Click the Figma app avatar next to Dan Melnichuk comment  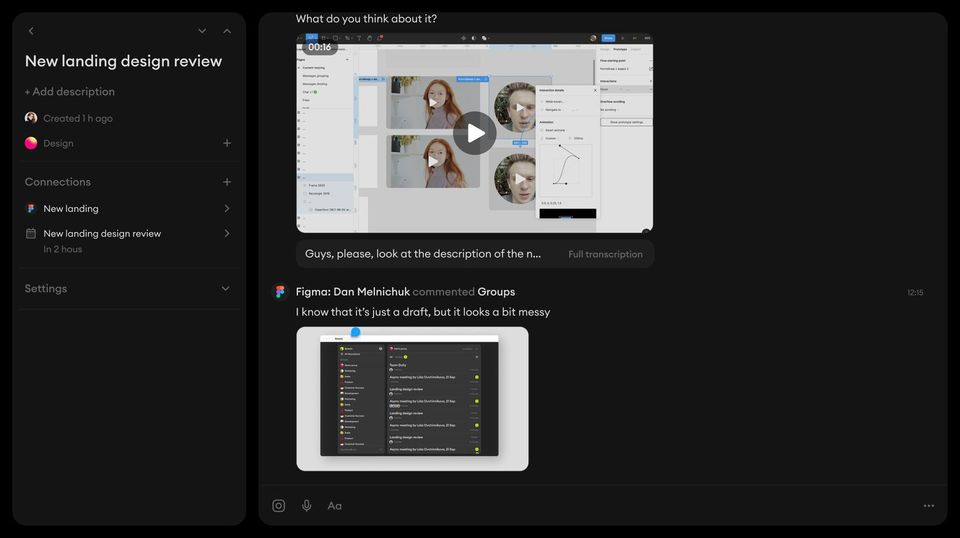pyautogui.click(x=280, y=292)
